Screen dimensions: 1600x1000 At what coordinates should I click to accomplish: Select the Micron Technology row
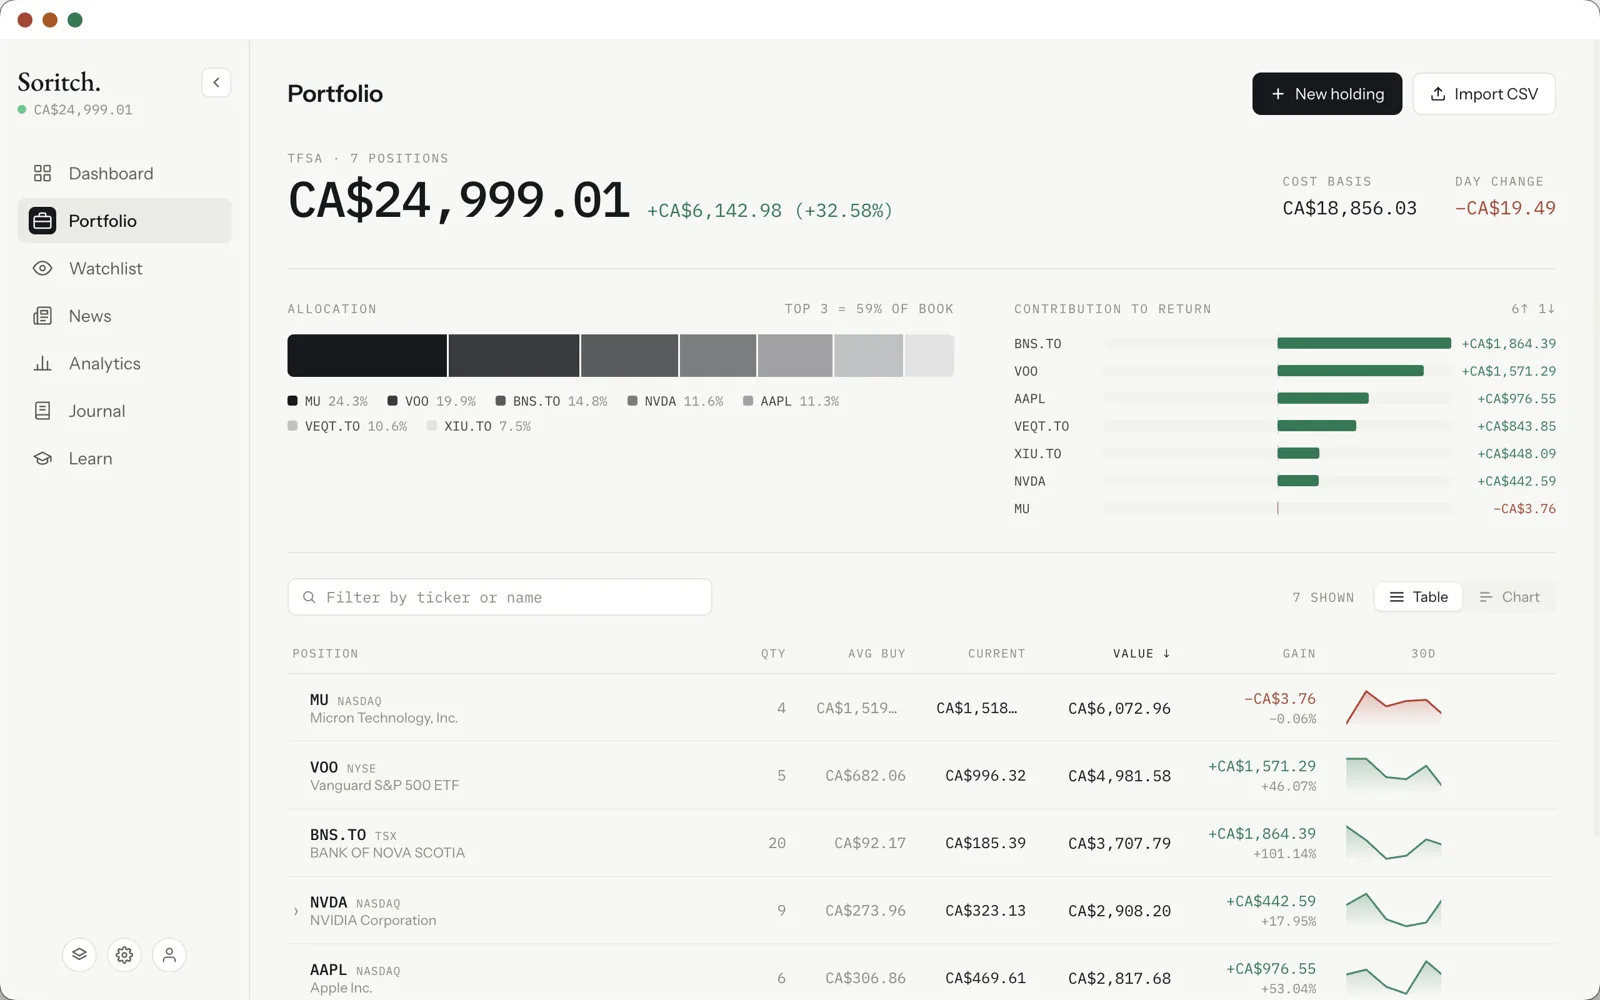tap(921, 708)
